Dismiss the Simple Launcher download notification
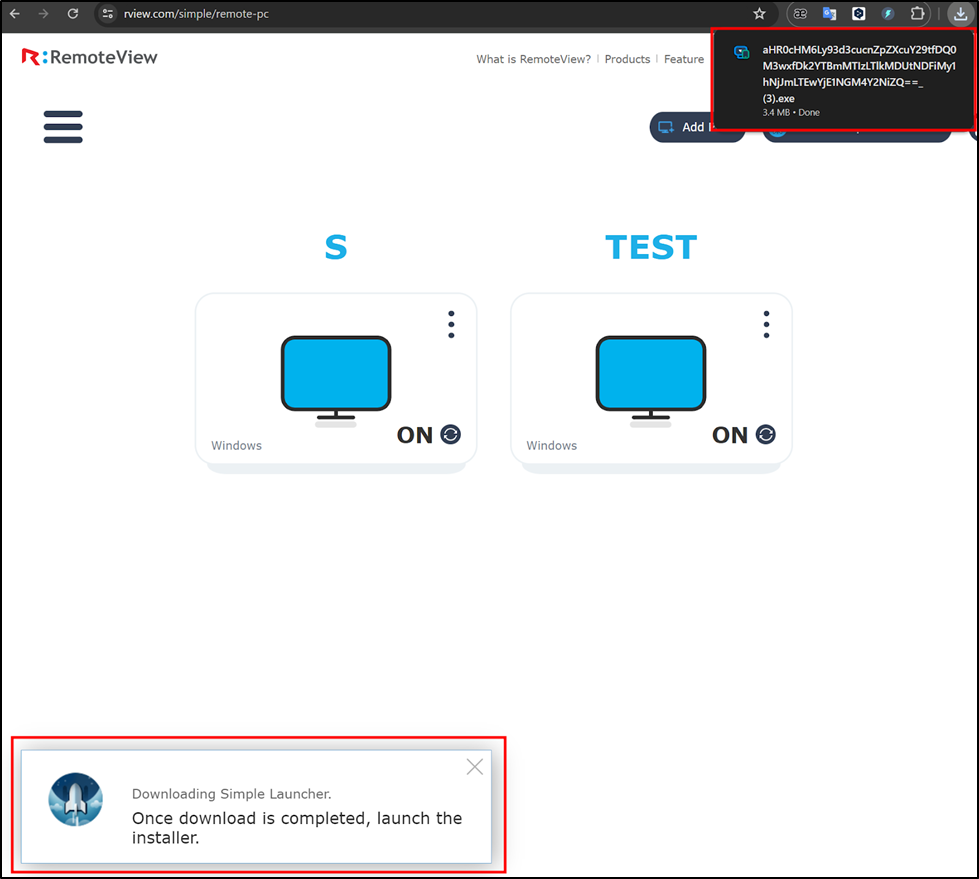The width and height of the screenshot is (979, 879). 474,766
